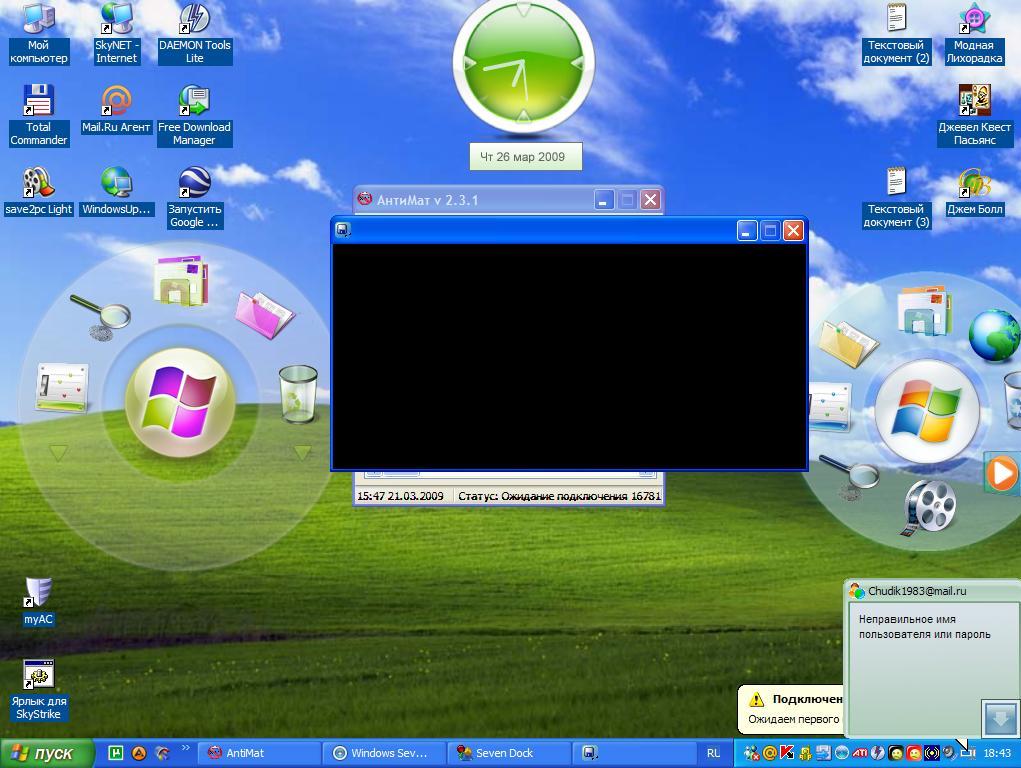This screenshot has width=1021, height=768.
Task: Open Total Commander desktop icon
Action: click(x=38, y=115)
